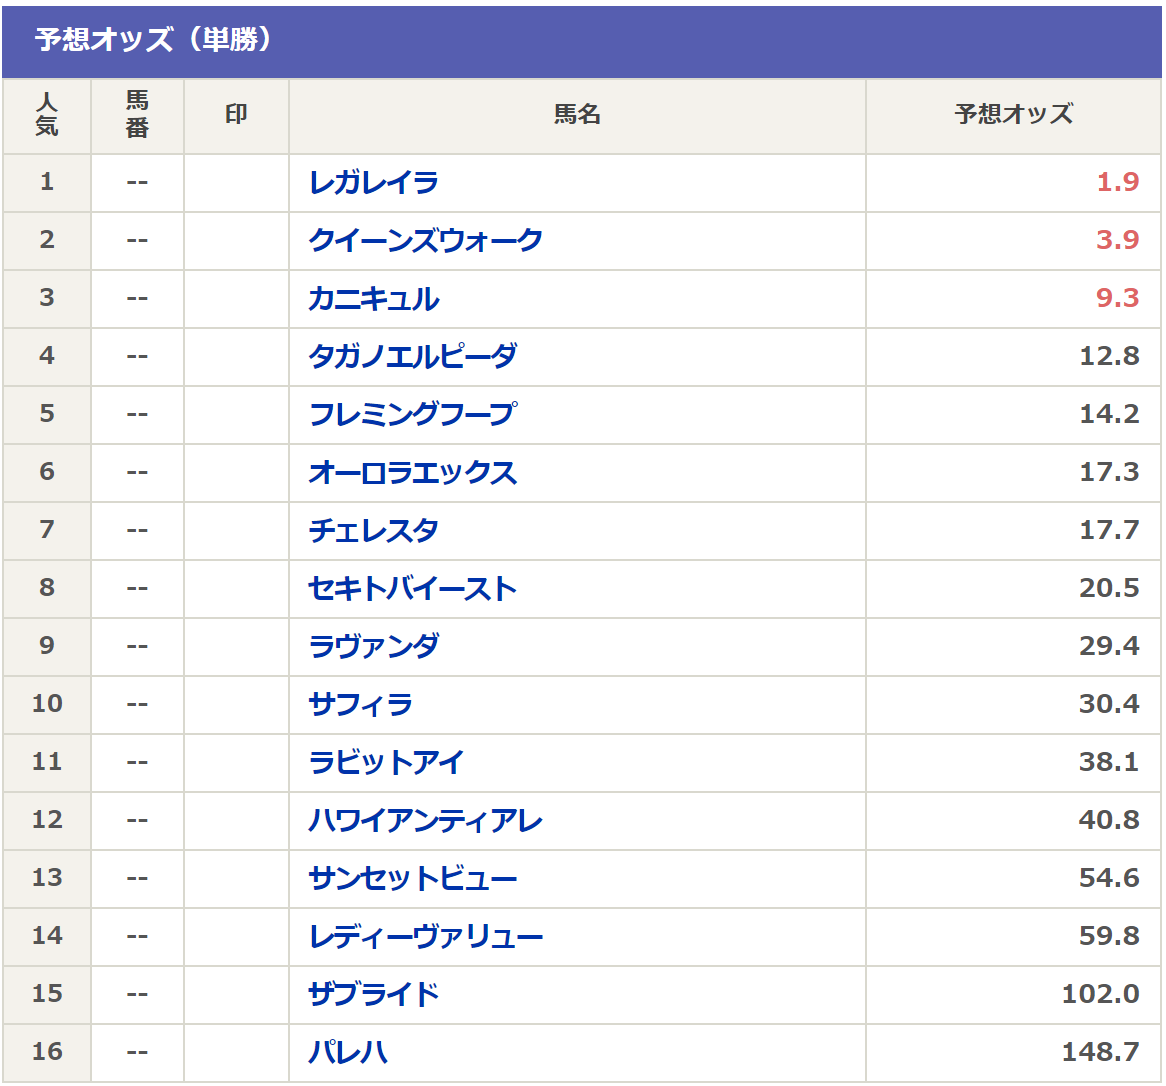Click the 1.9 odds for レガレイラ

[1117, 183]
